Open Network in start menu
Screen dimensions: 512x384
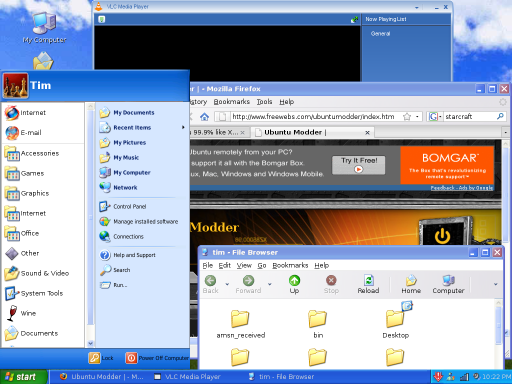point(118,187)
